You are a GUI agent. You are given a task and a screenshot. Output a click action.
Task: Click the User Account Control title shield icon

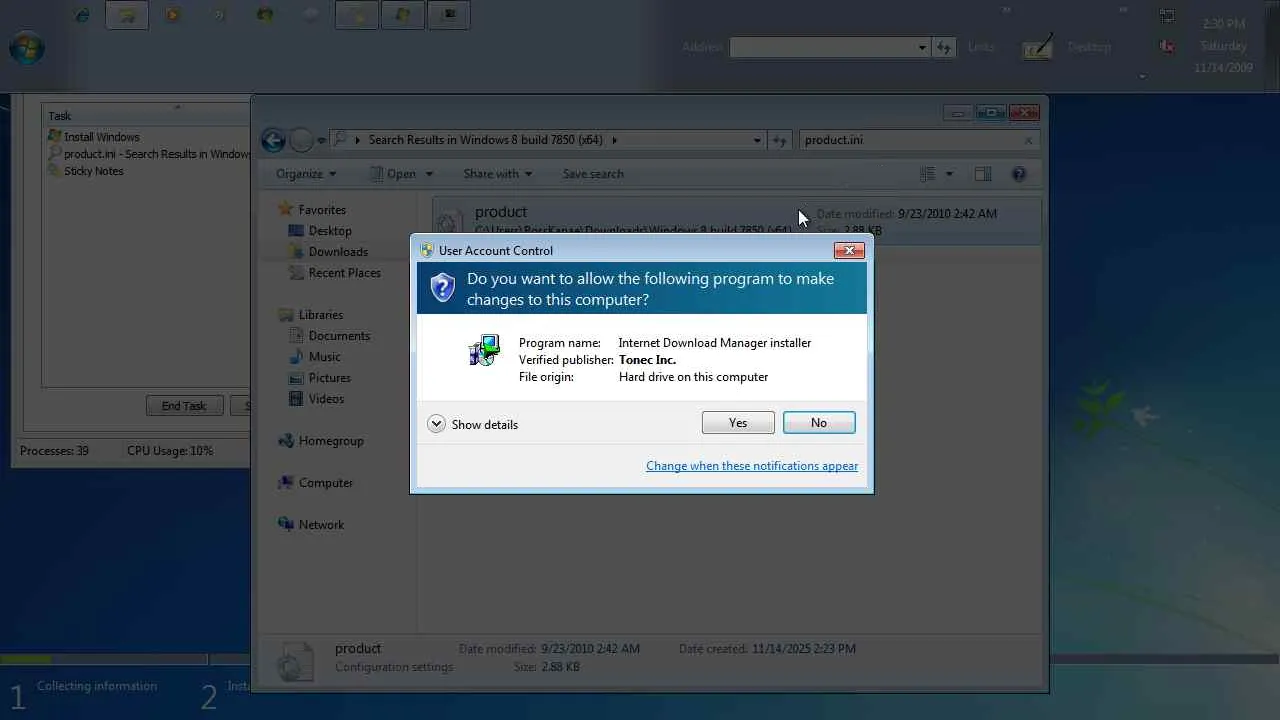coord(427,250)
